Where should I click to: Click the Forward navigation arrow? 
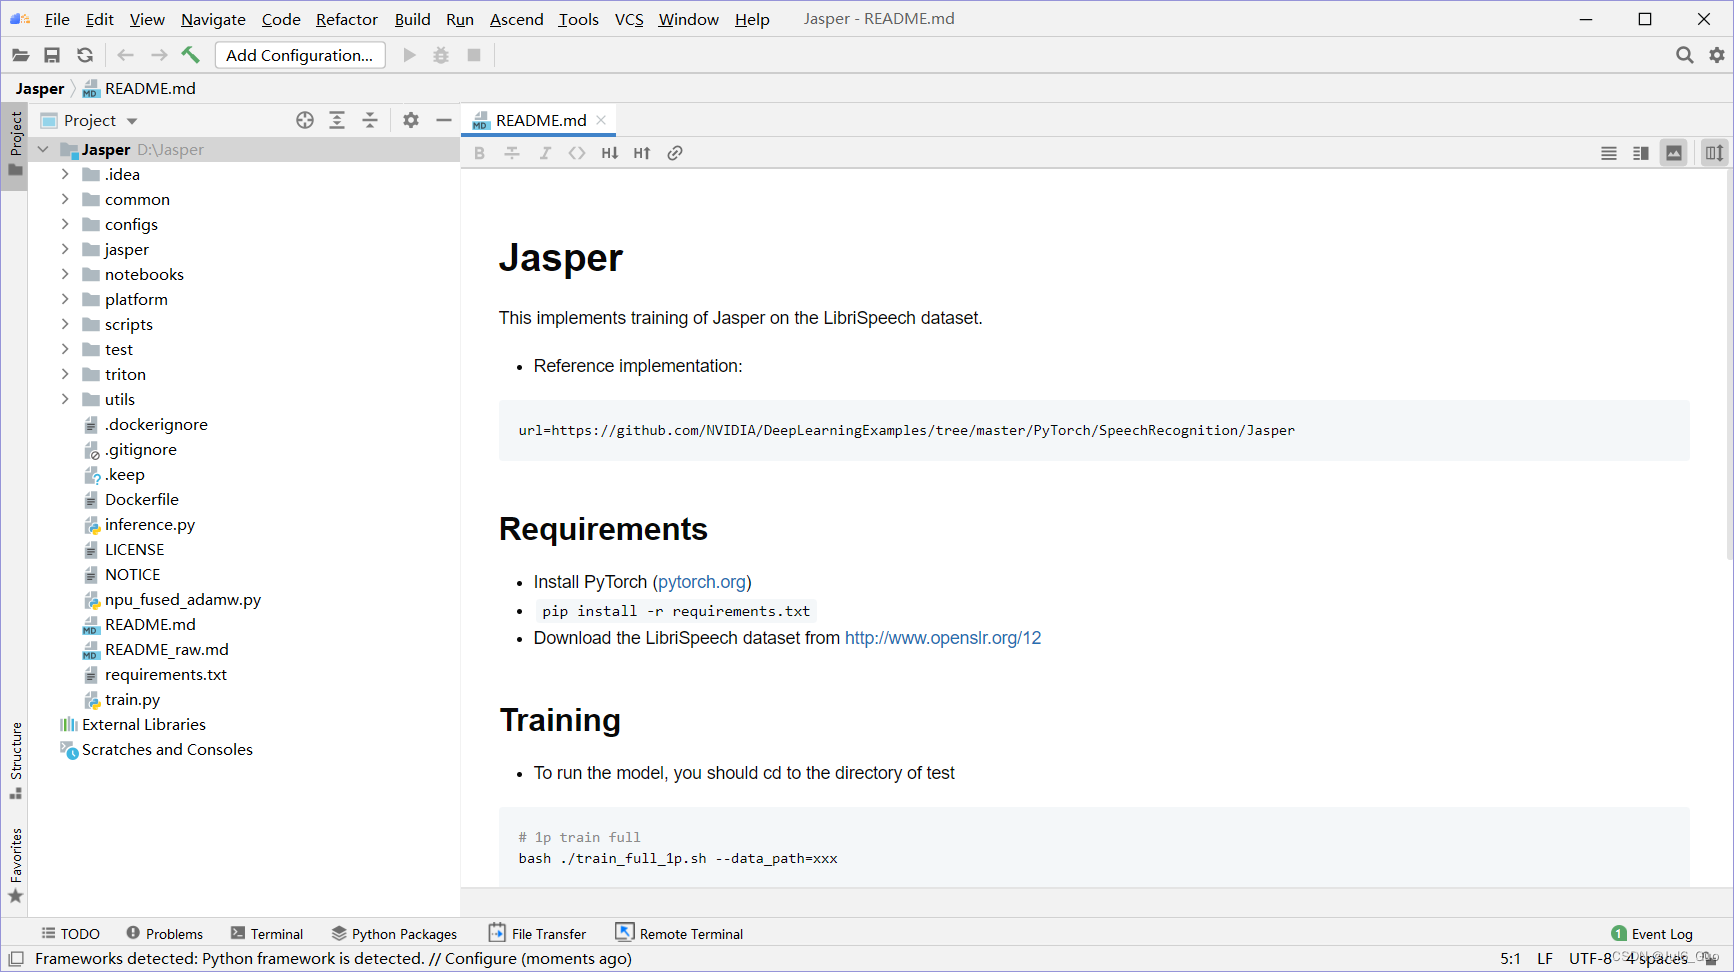[159, 55]
